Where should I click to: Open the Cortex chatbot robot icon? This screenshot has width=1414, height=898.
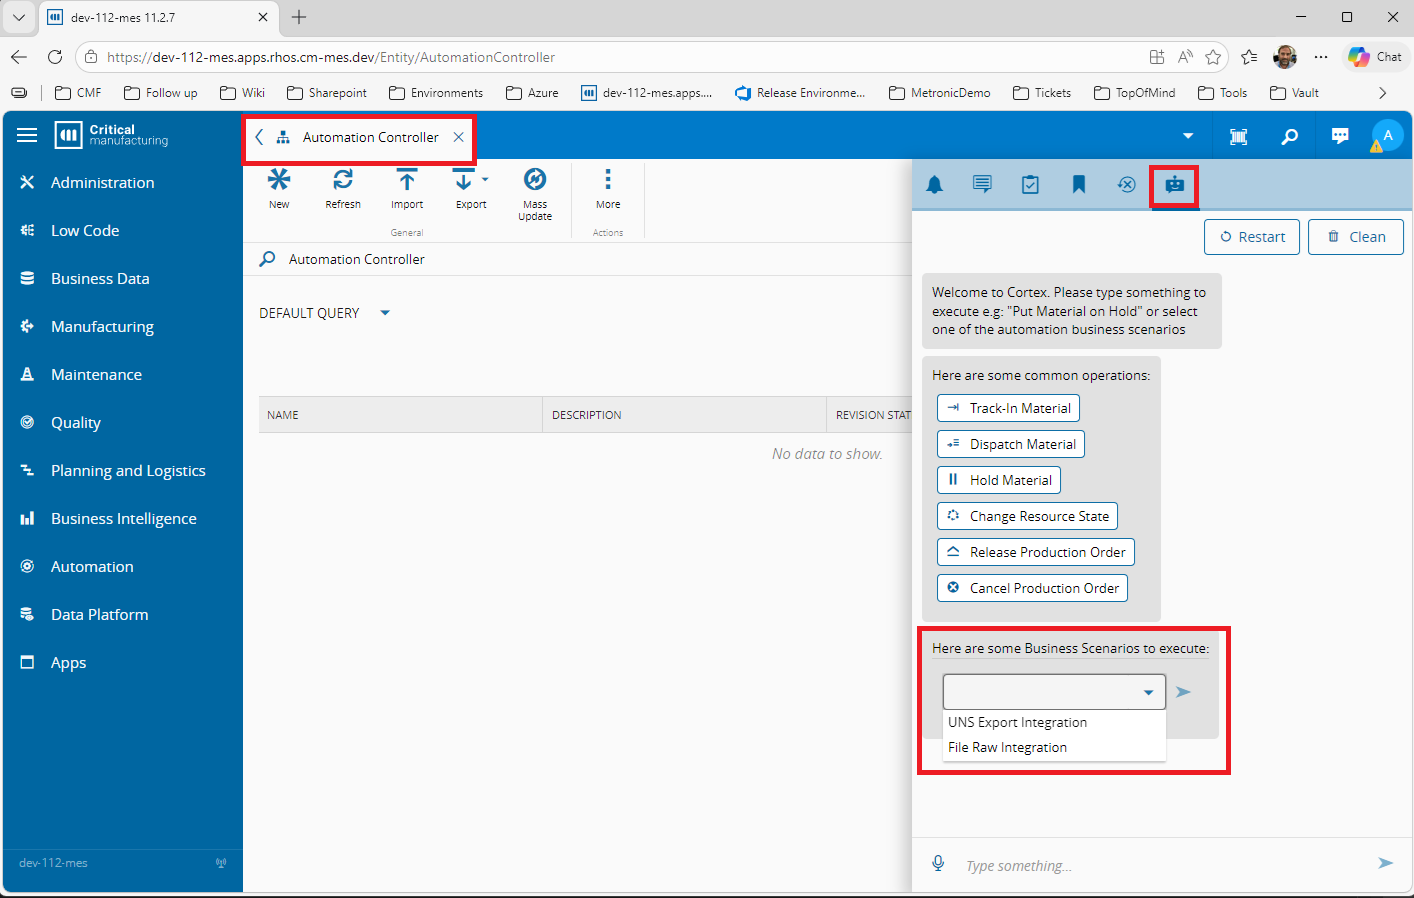pyautogui.click(x=1174, y=185)
